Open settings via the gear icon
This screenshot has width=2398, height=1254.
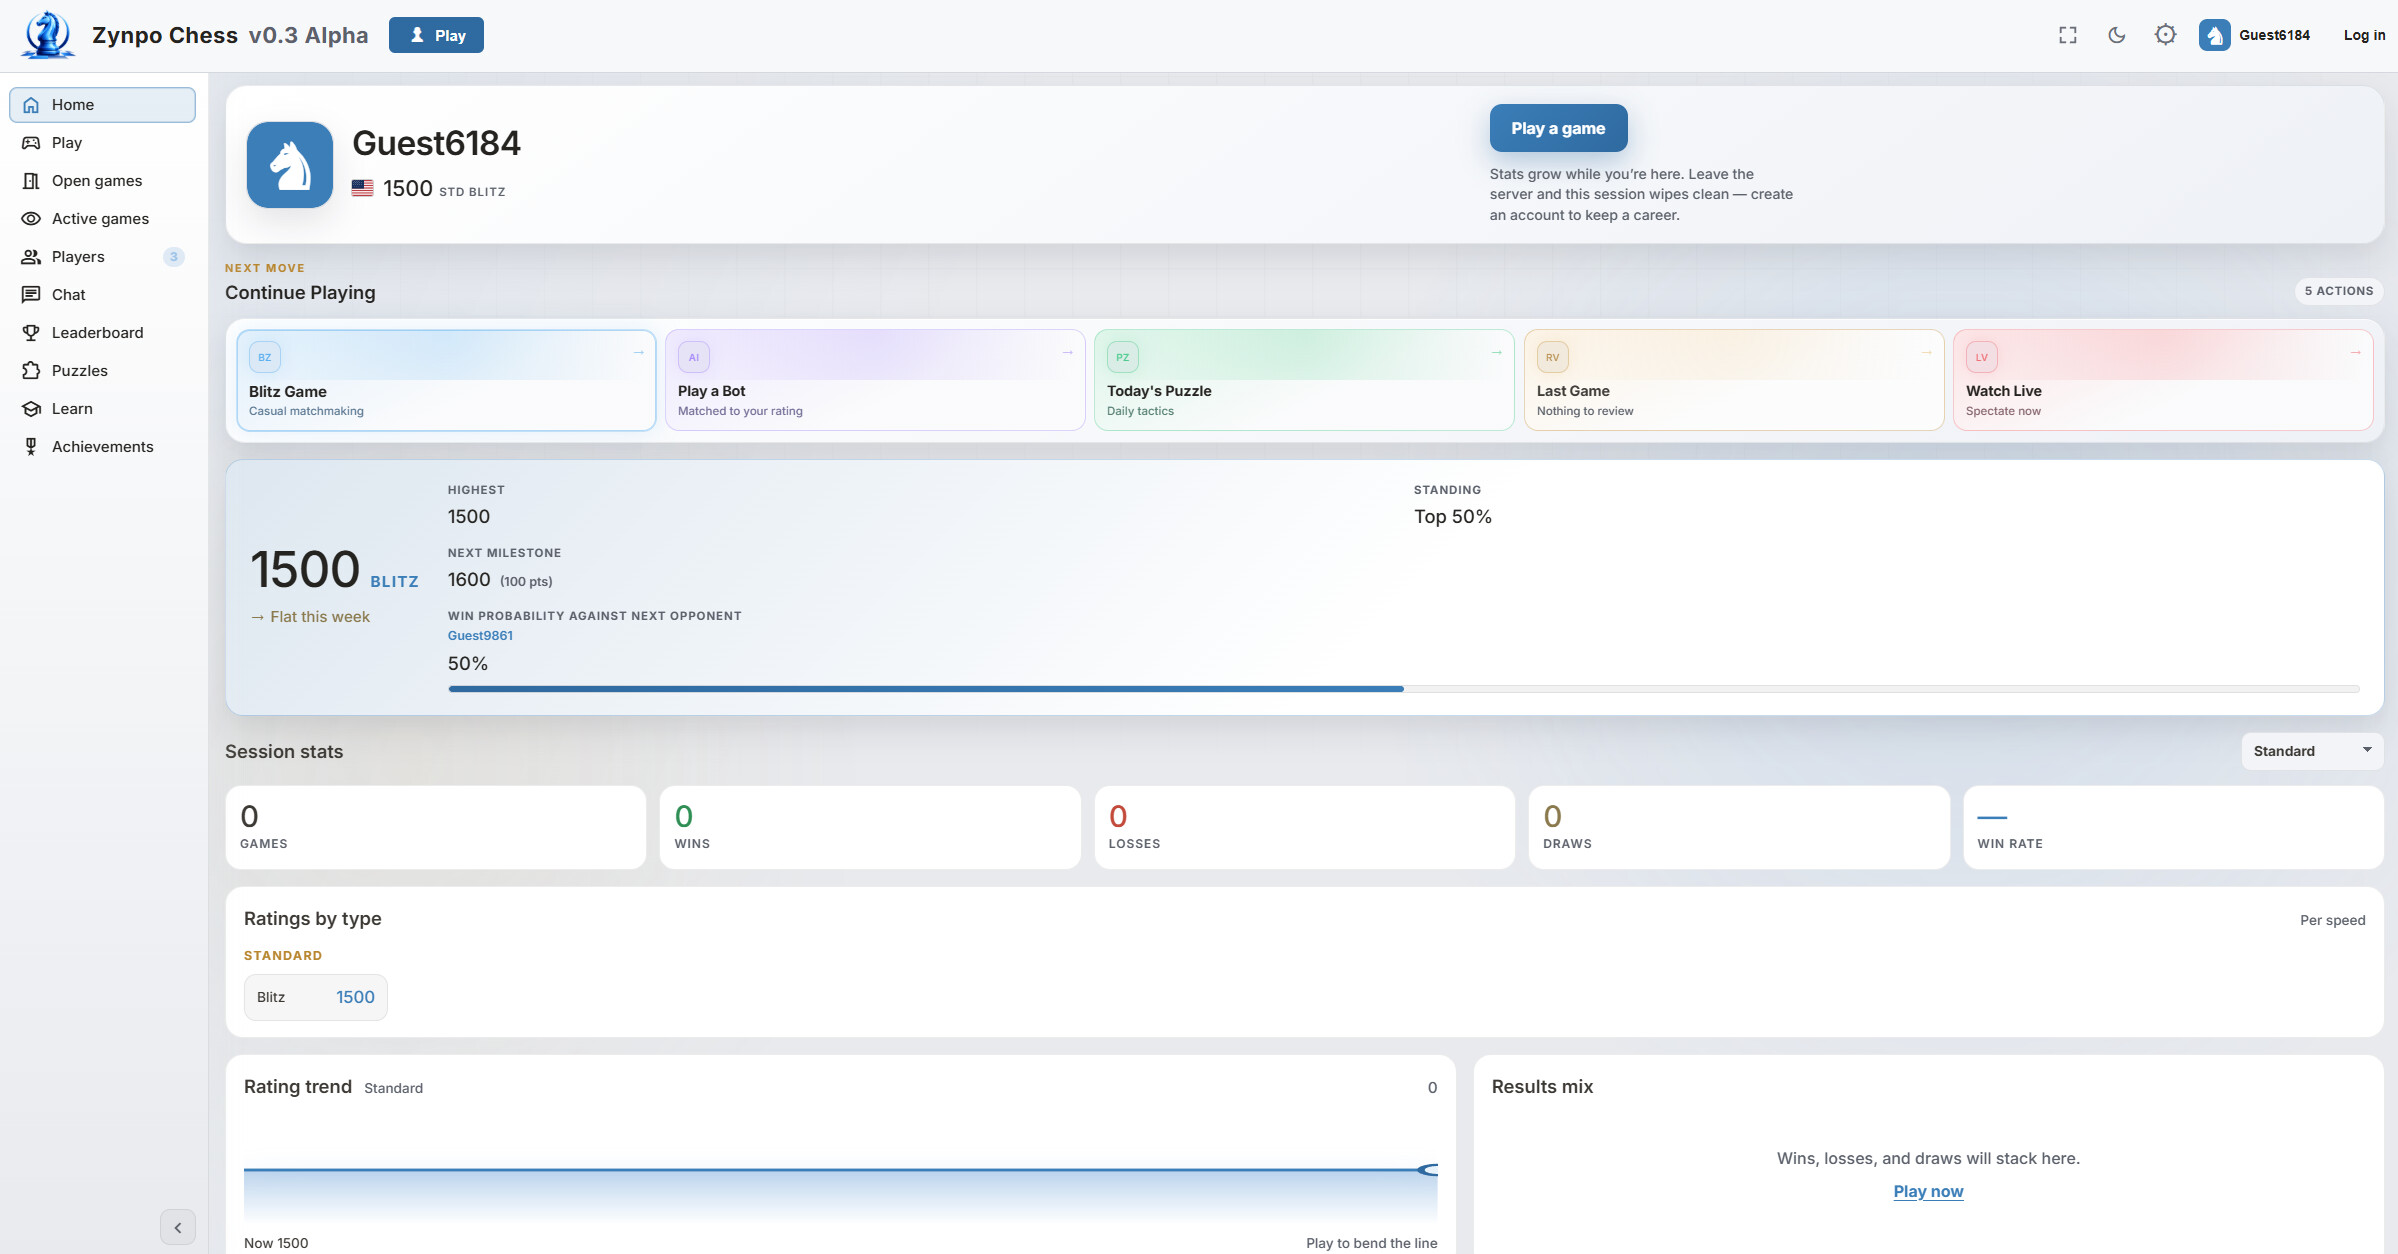pos(2165,35)
